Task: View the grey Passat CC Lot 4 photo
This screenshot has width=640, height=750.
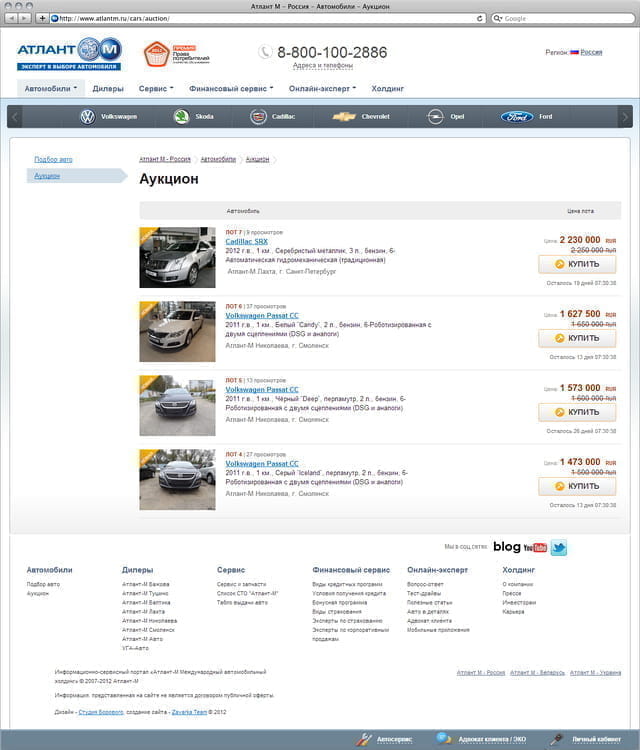Action: [177, 480]
